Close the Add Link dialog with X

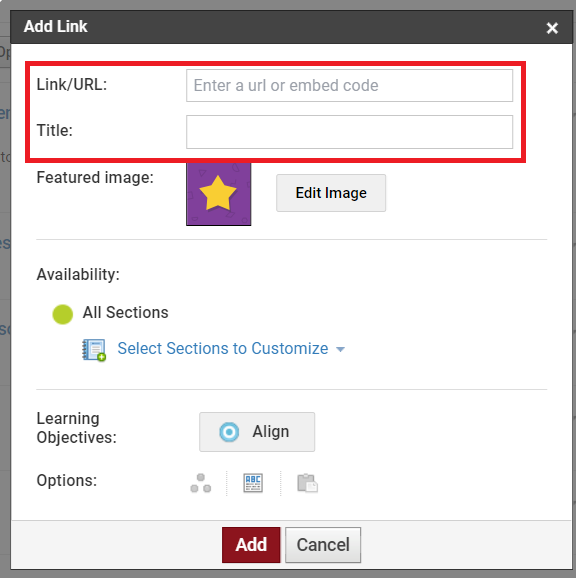coord(552,28)
